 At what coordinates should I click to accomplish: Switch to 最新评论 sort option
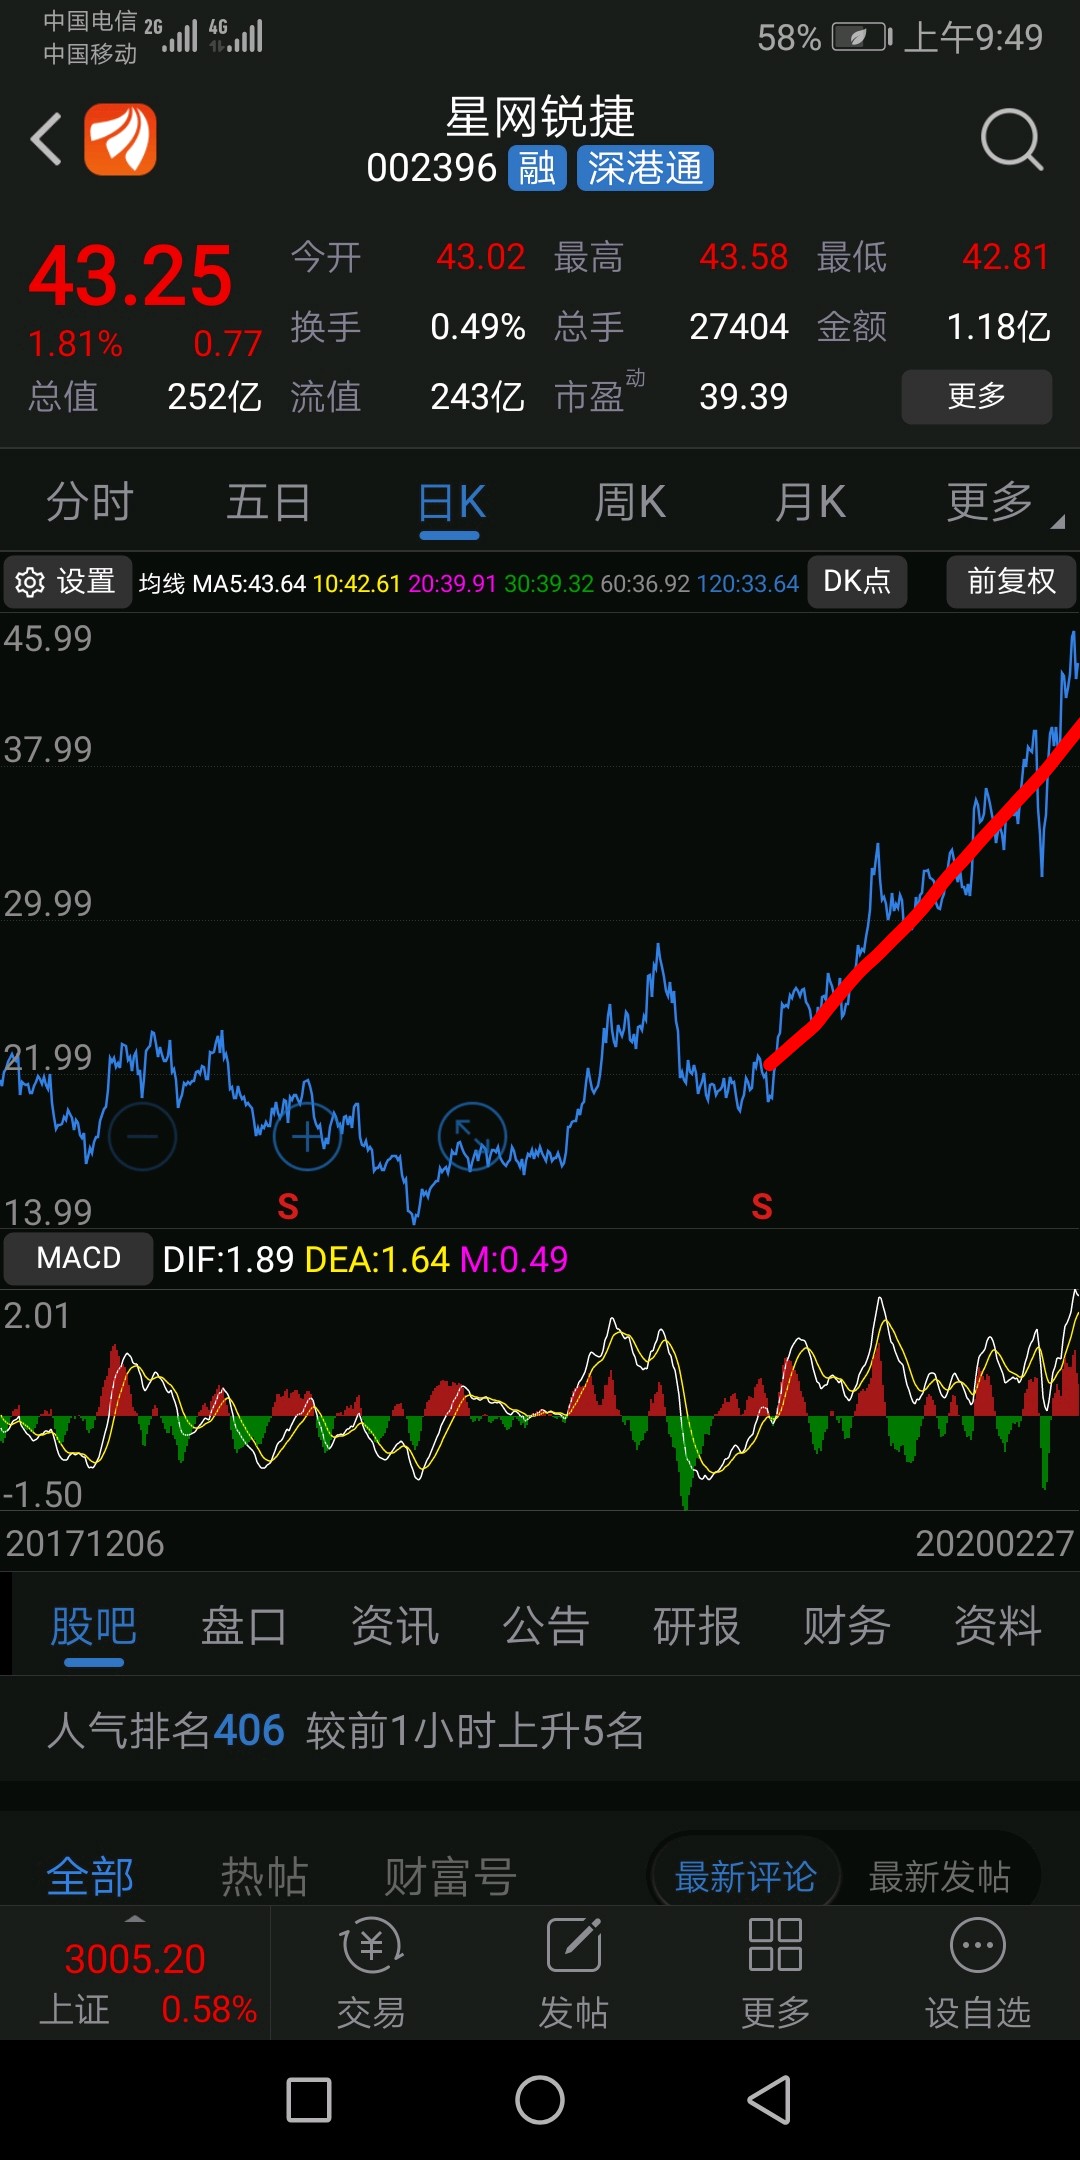tap(745, 1877)
